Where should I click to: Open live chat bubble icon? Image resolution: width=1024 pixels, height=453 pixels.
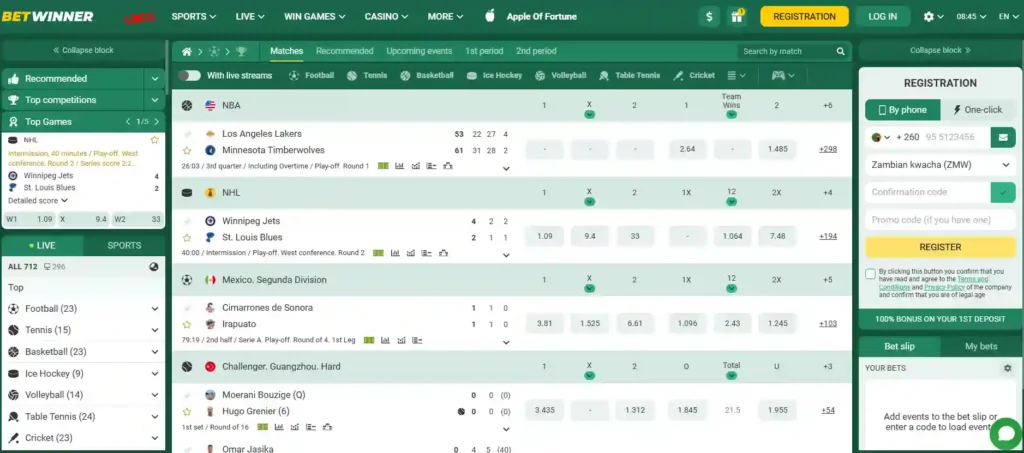tap(1005, 433)
